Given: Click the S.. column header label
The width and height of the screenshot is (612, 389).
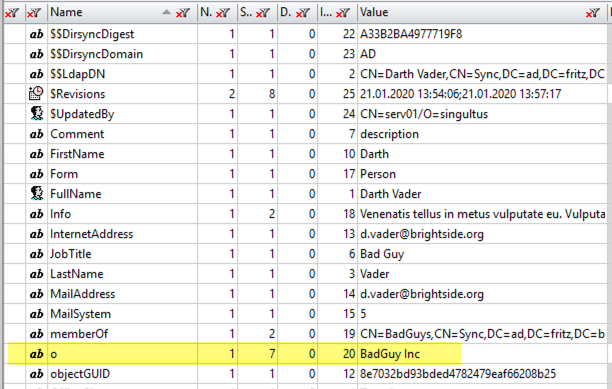Looking at the screenshot, I should point(246,12).
